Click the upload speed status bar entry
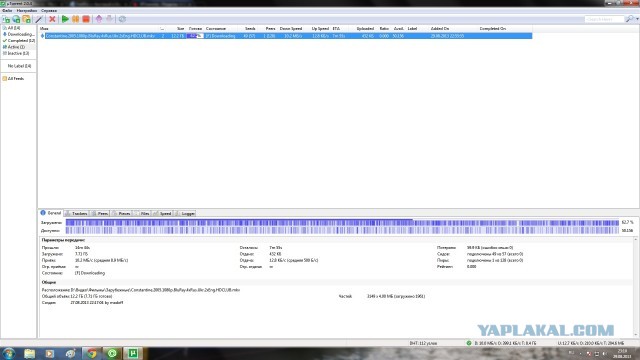 591,343
